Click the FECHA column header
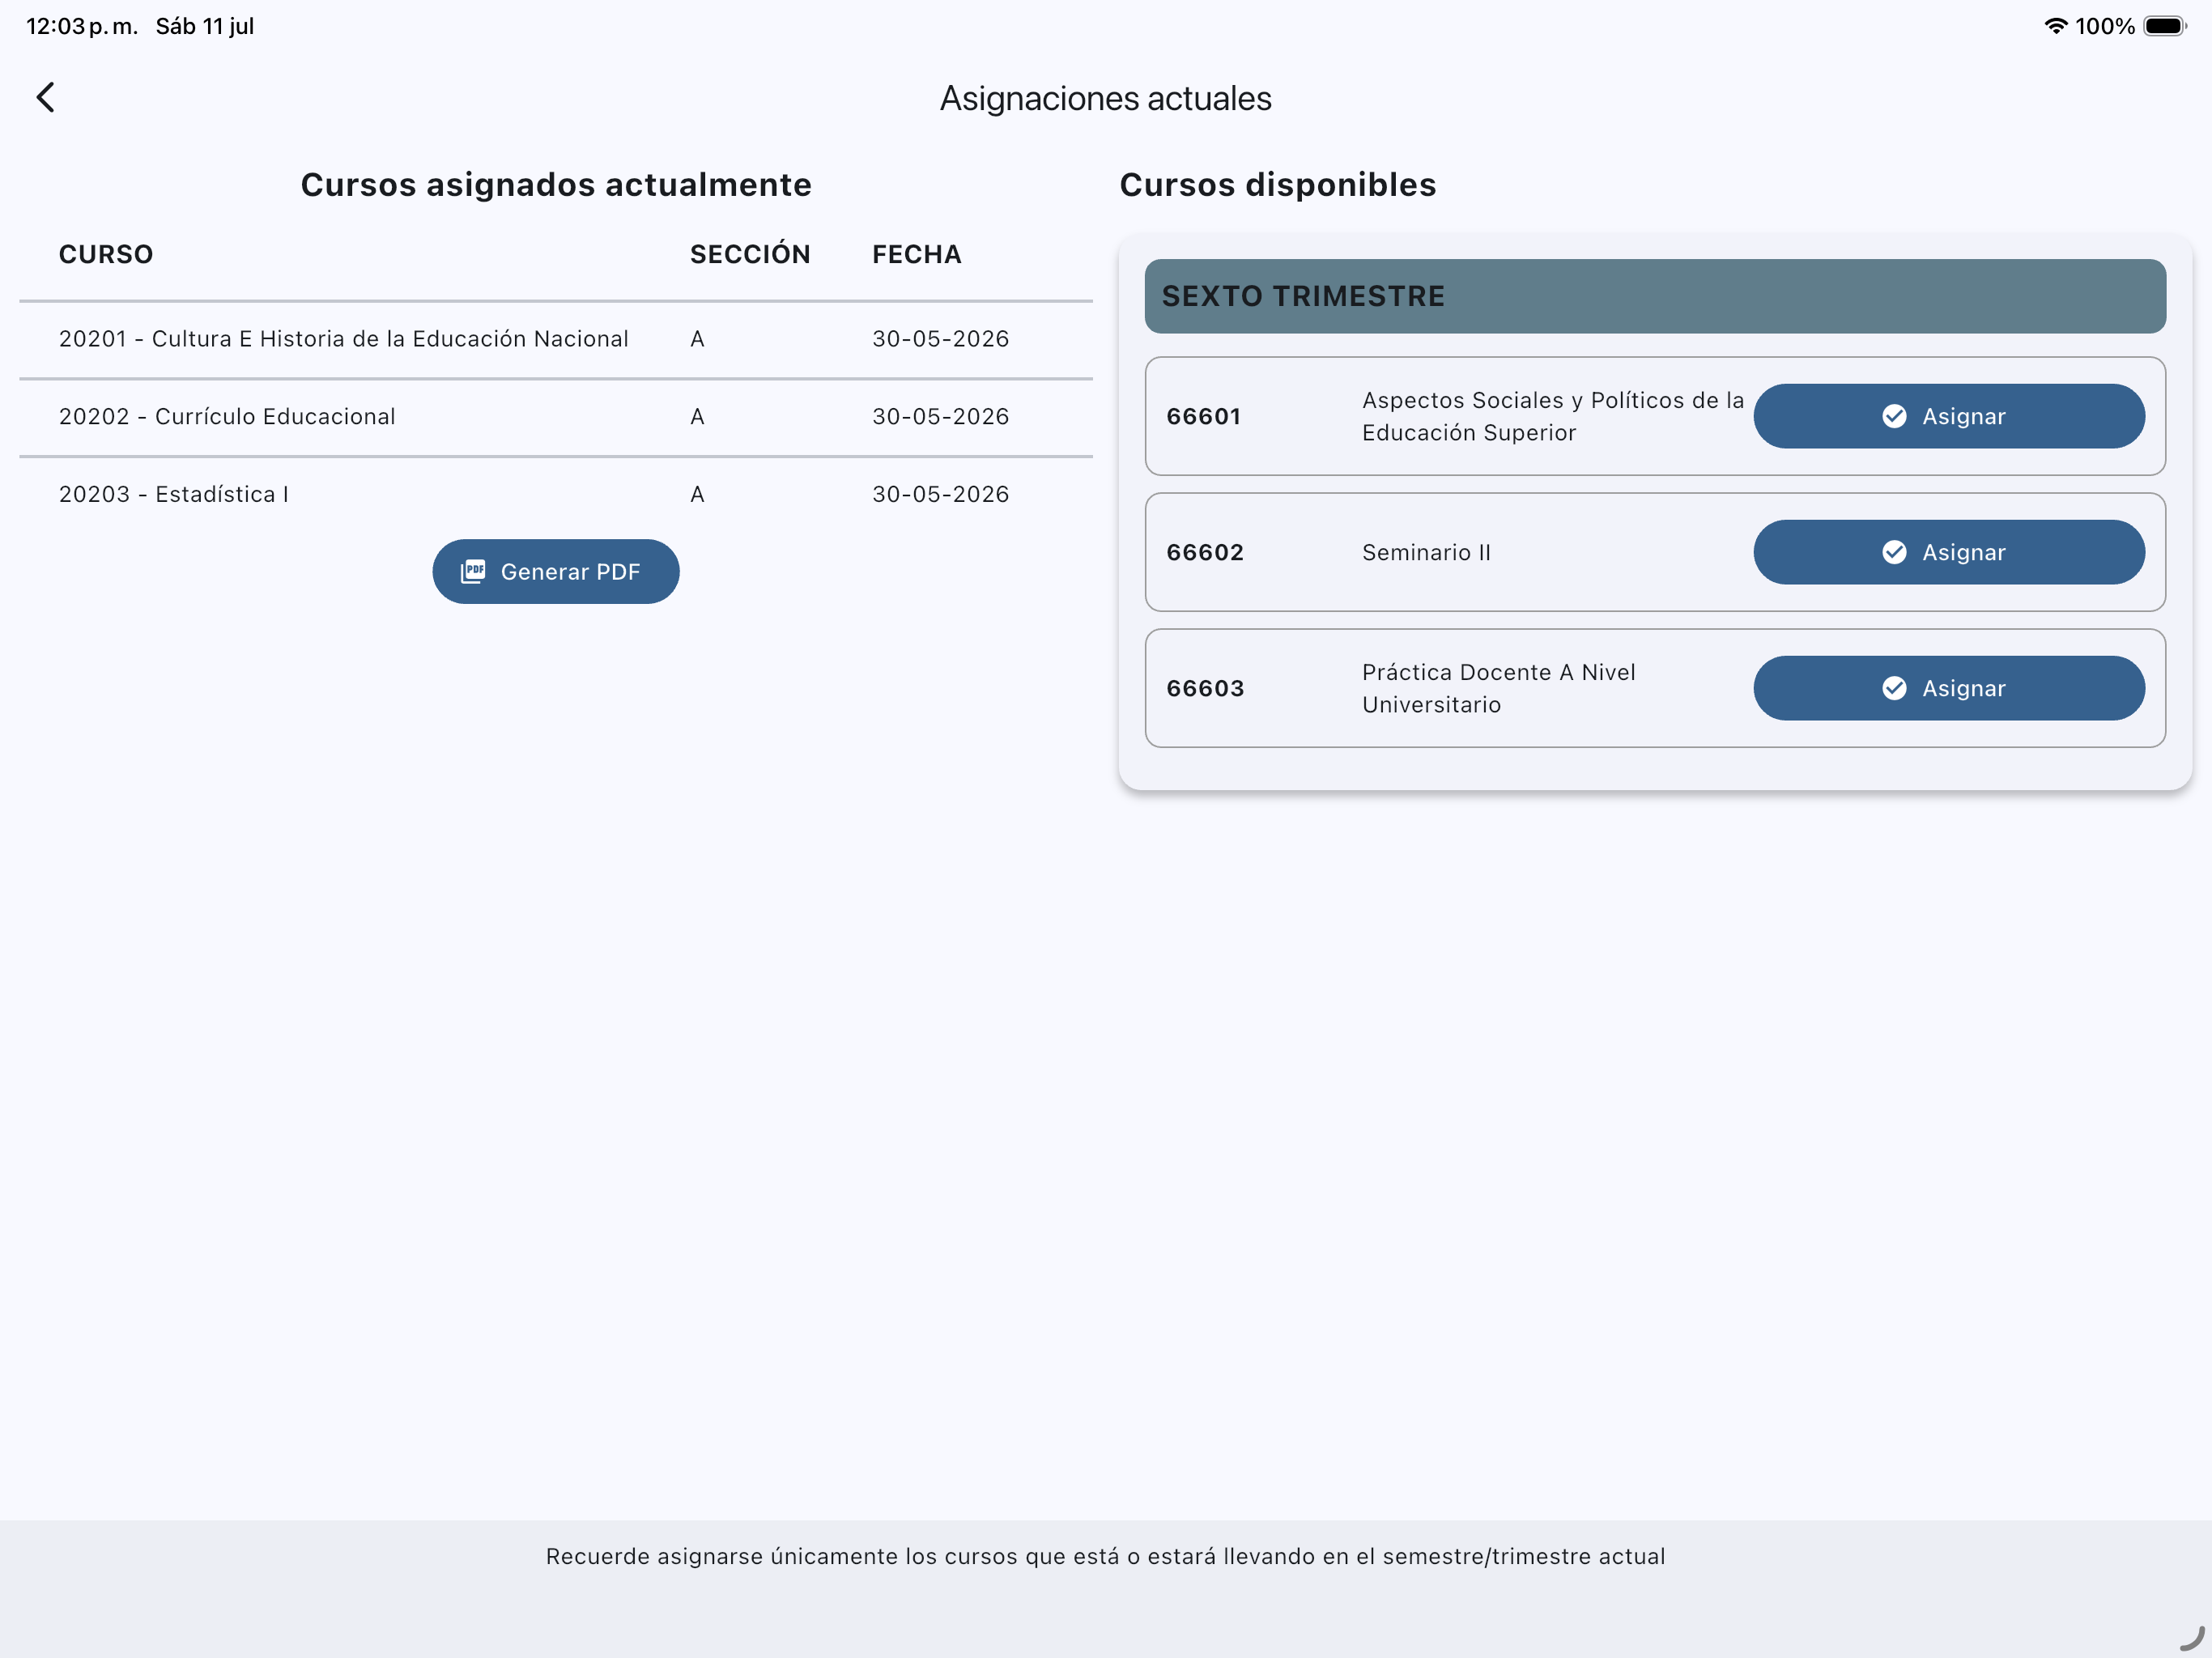This screenshot has width=2212, height=1658. click(x=916, y=254)
